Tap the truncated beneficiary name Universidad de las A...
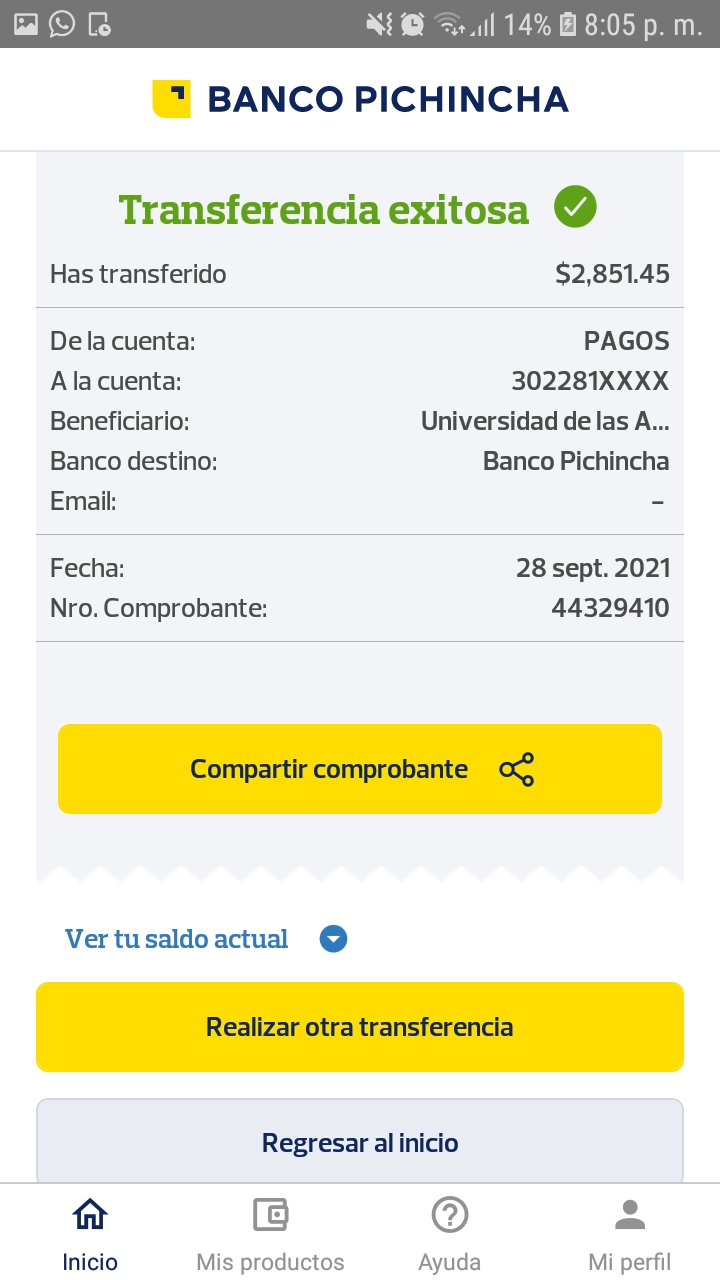 545,421
